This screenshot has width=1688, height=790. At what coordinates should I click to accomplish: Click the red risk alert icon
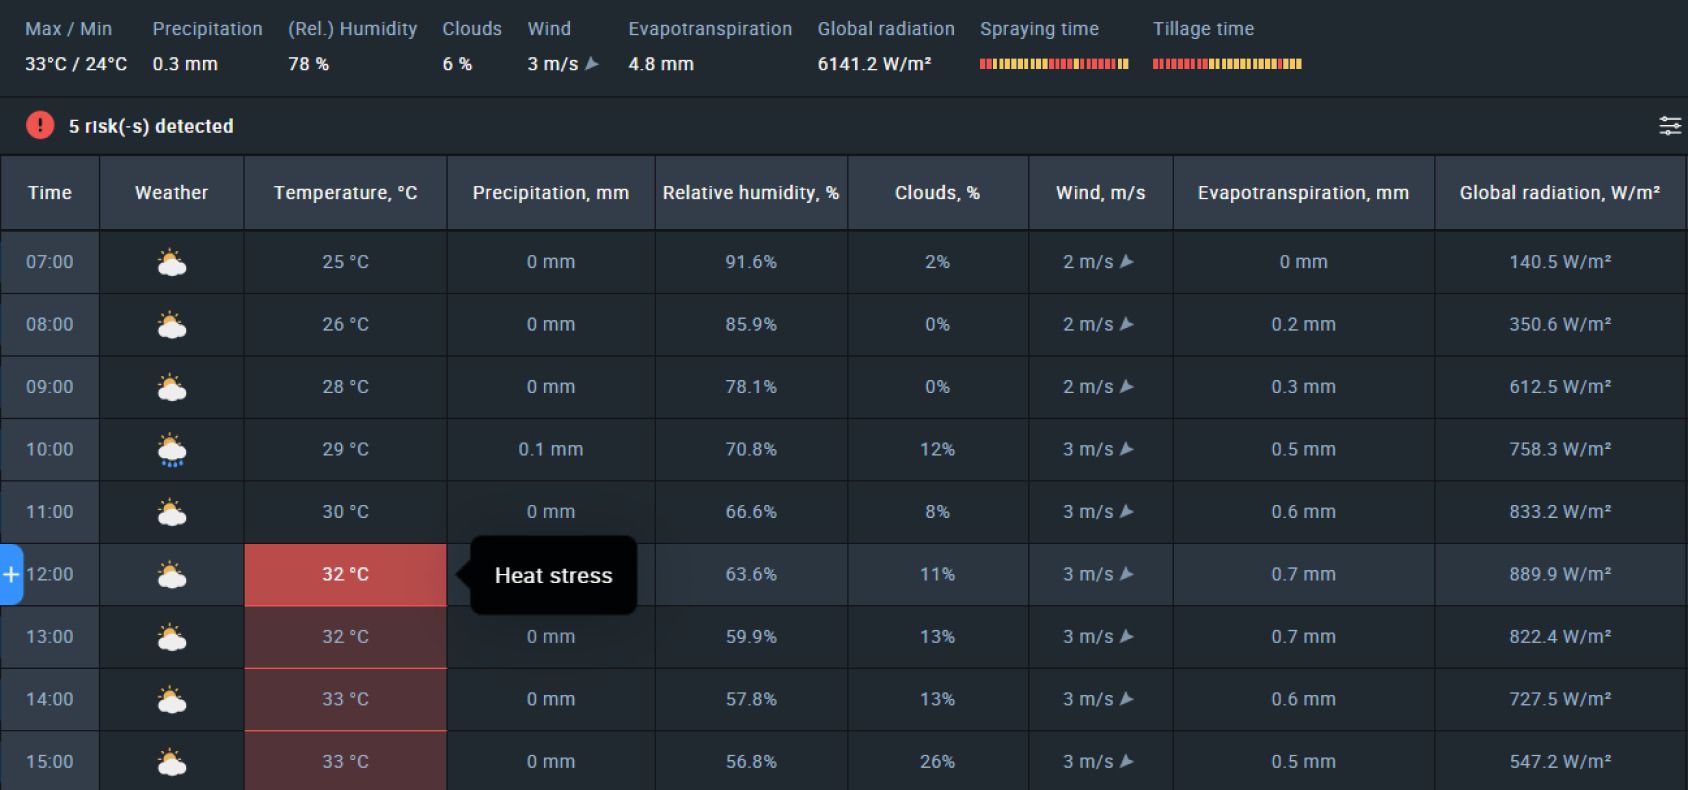coord(40,125)
